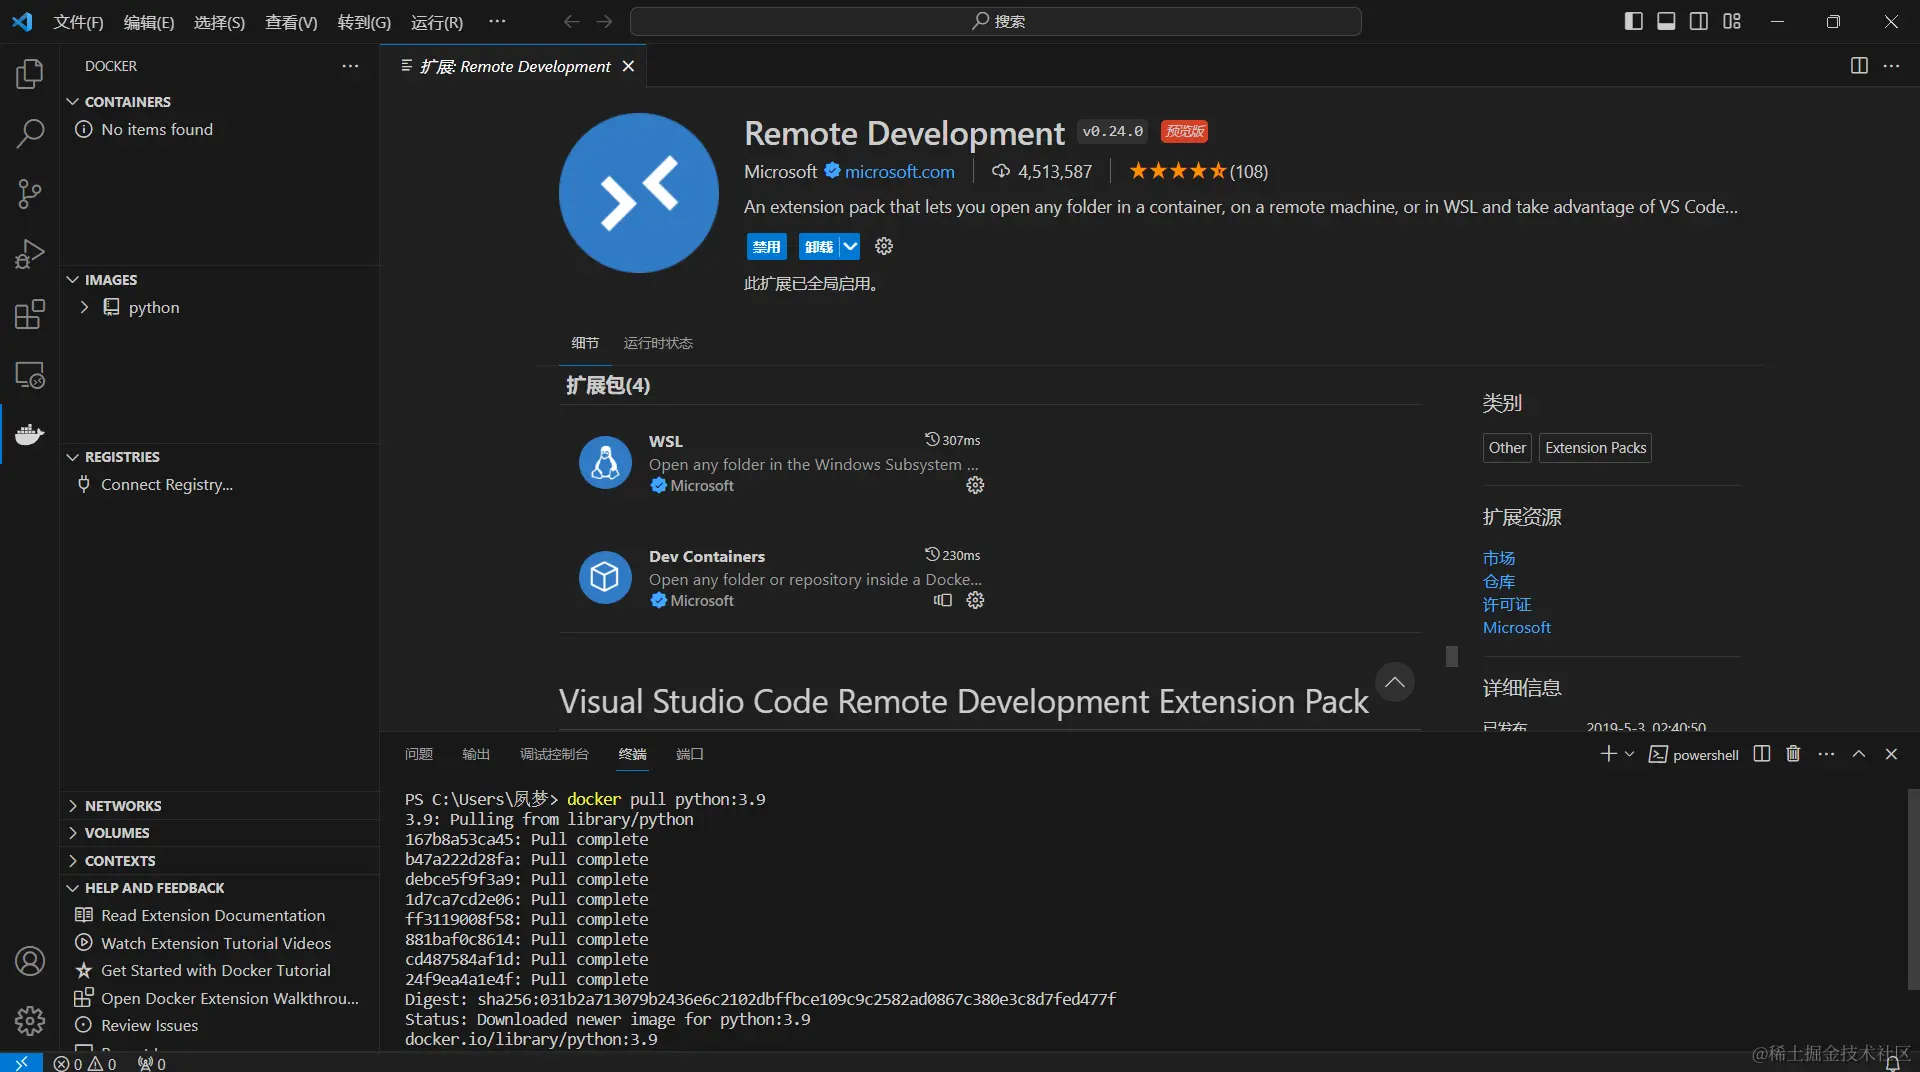This screenshot has width=1920, height=1072.
Task: Click the 禁用 (disable) button
Action: (766, 246)
